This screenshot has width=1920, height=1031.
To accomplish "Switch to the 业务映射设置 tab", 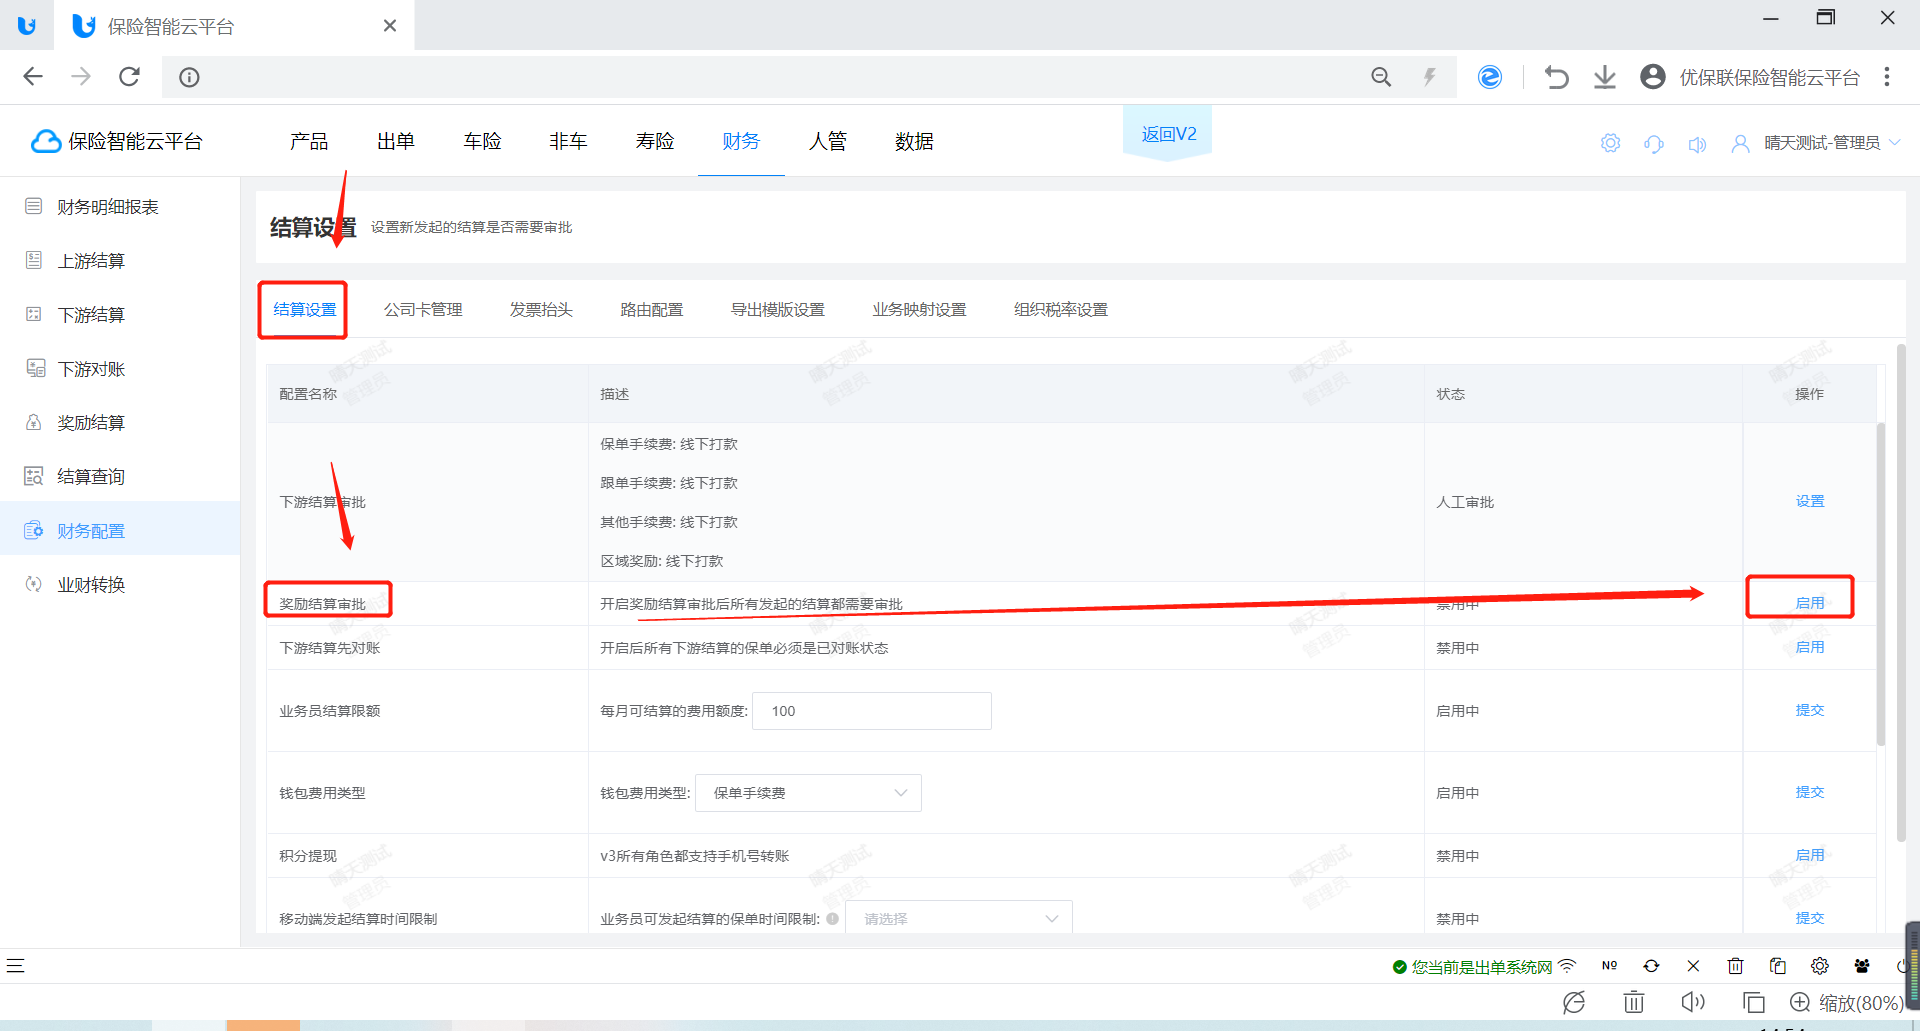I will 919,310.
